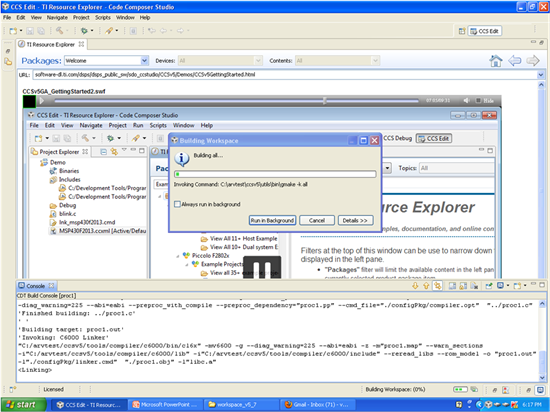Click the status bar icon left of Licensed
This screenshot has height=412, width=550.
coord(13,389)
